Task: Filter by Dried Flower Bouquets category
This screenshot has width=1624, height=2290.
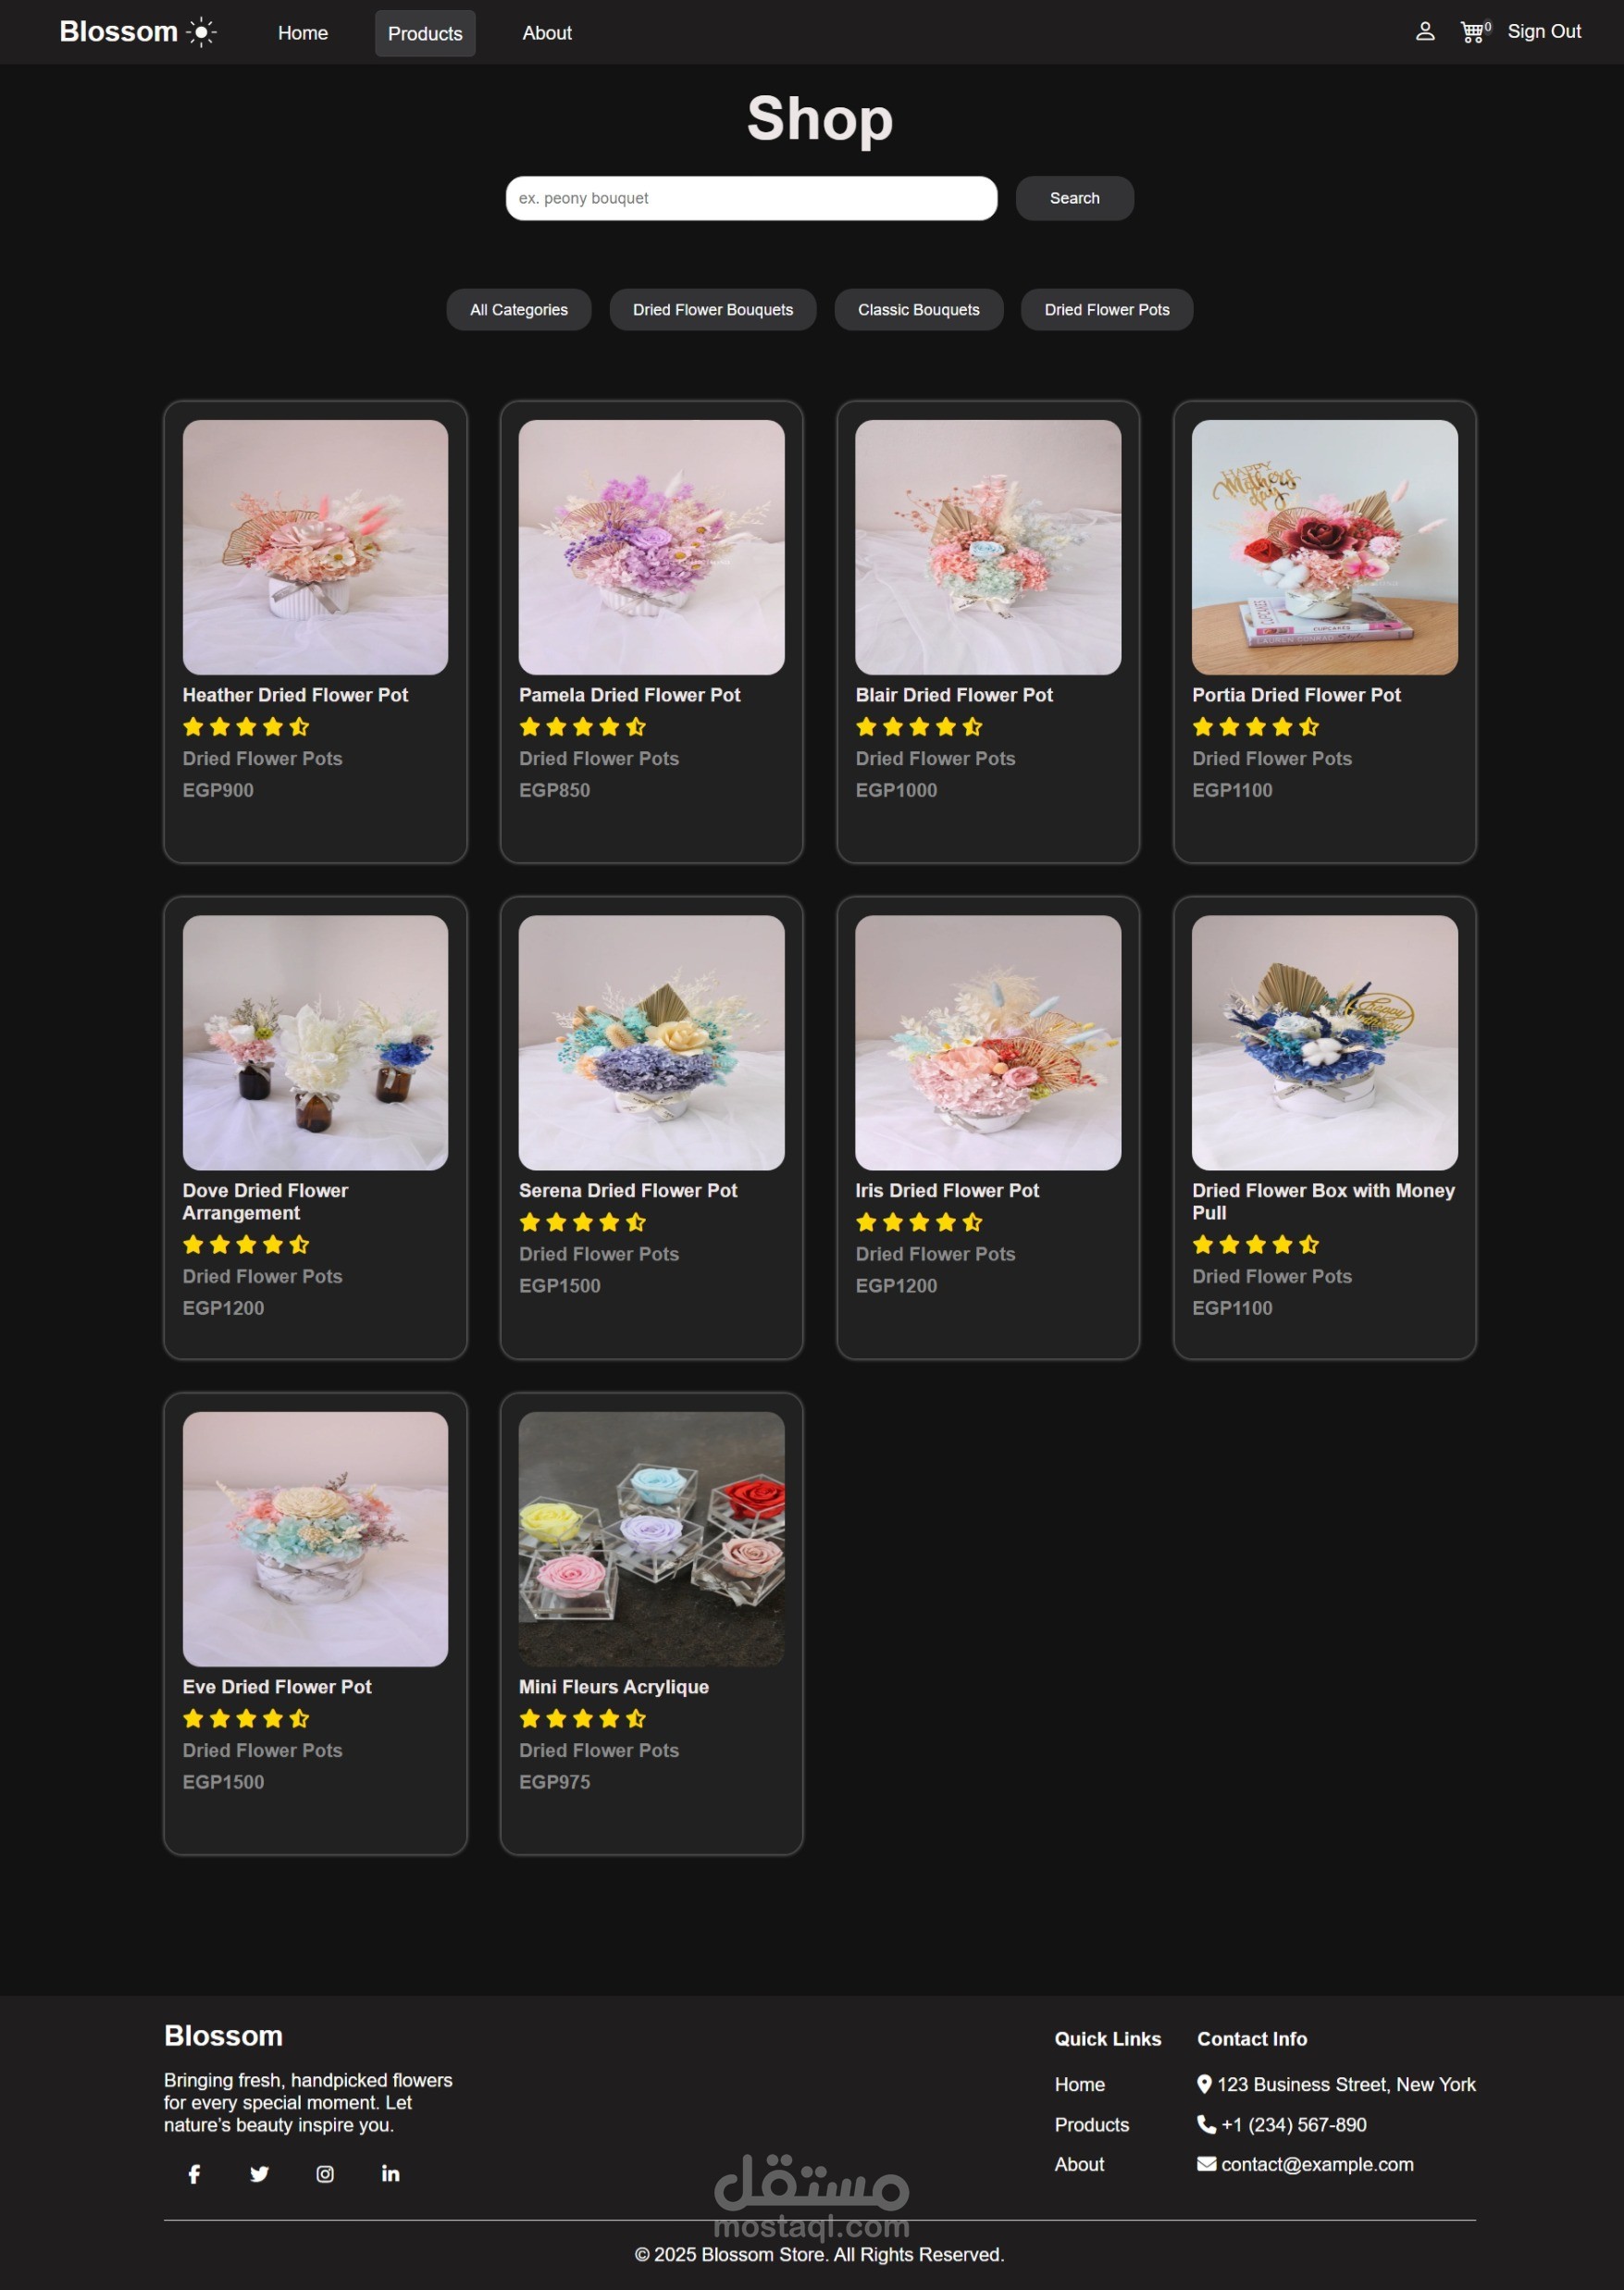Action: tap(713, 310)
